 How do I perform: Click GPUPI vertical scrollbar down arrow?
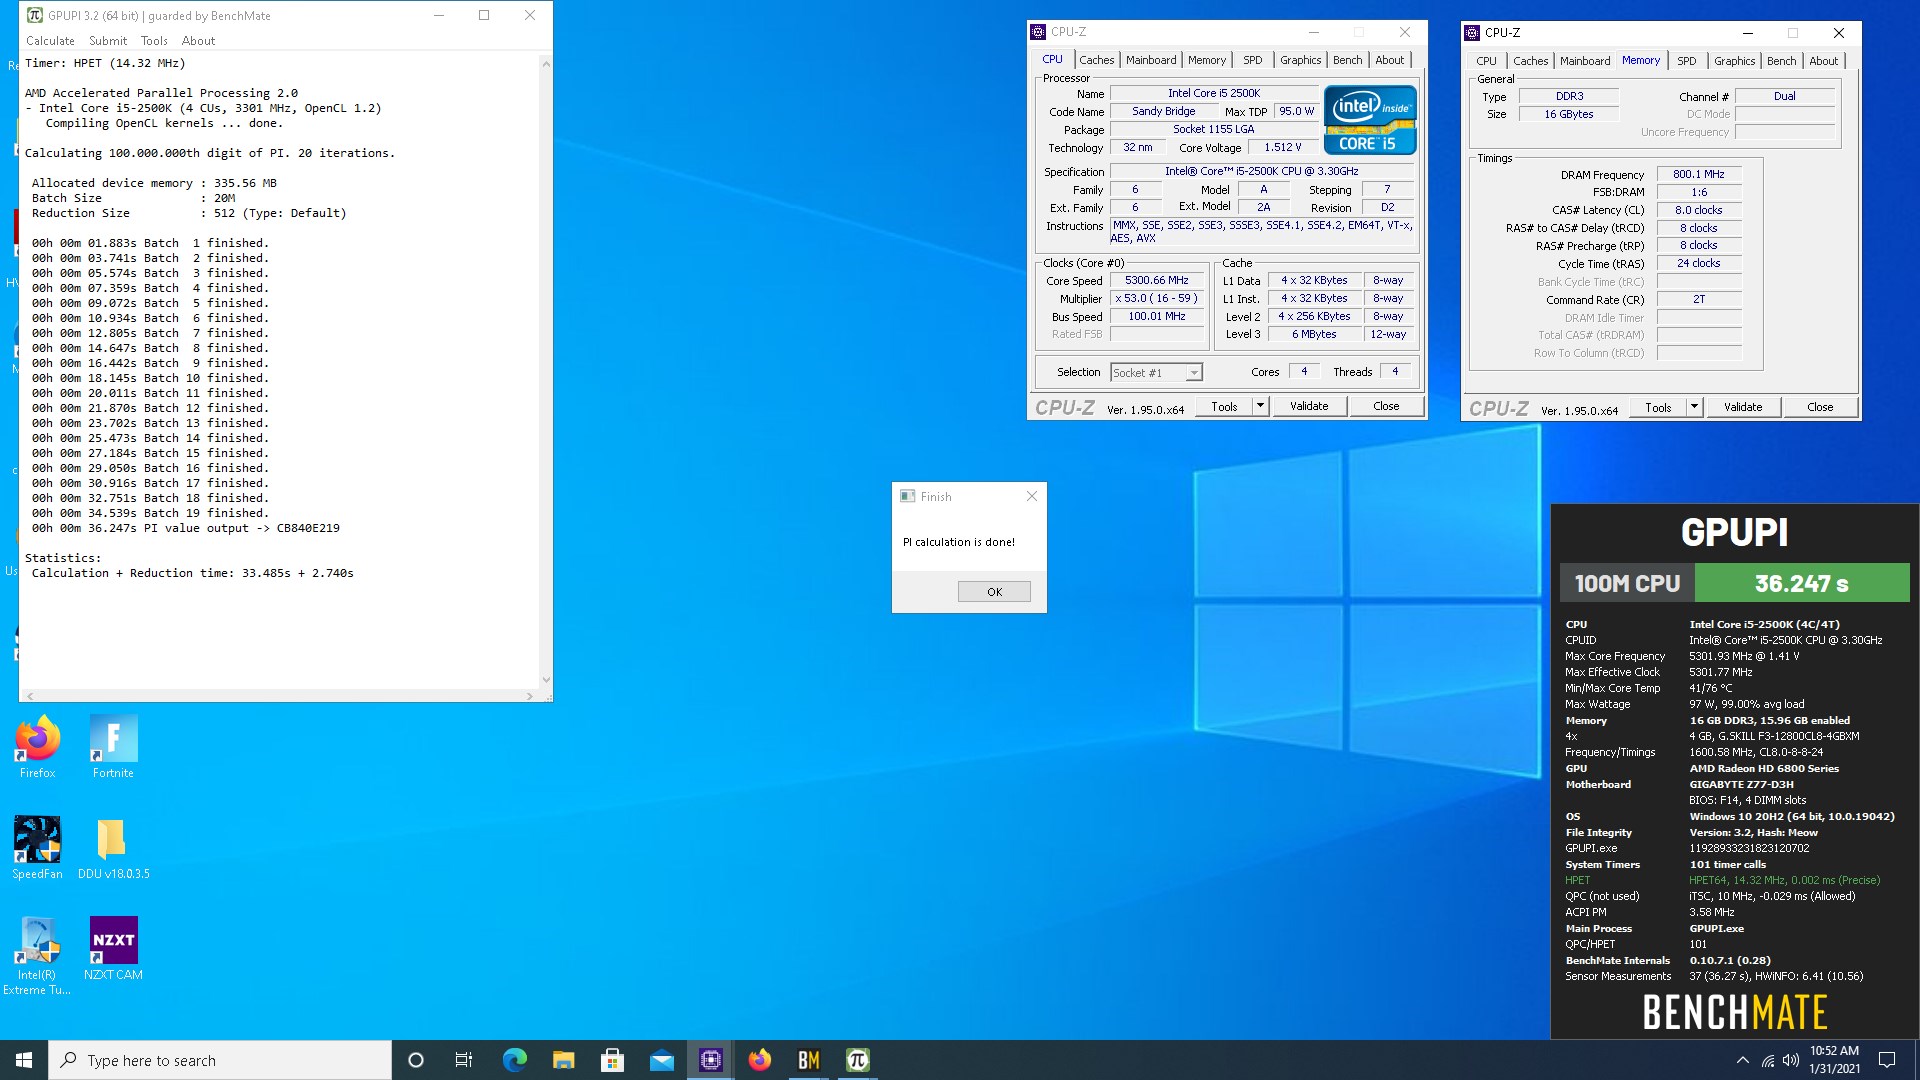click(x=546, y=680)
